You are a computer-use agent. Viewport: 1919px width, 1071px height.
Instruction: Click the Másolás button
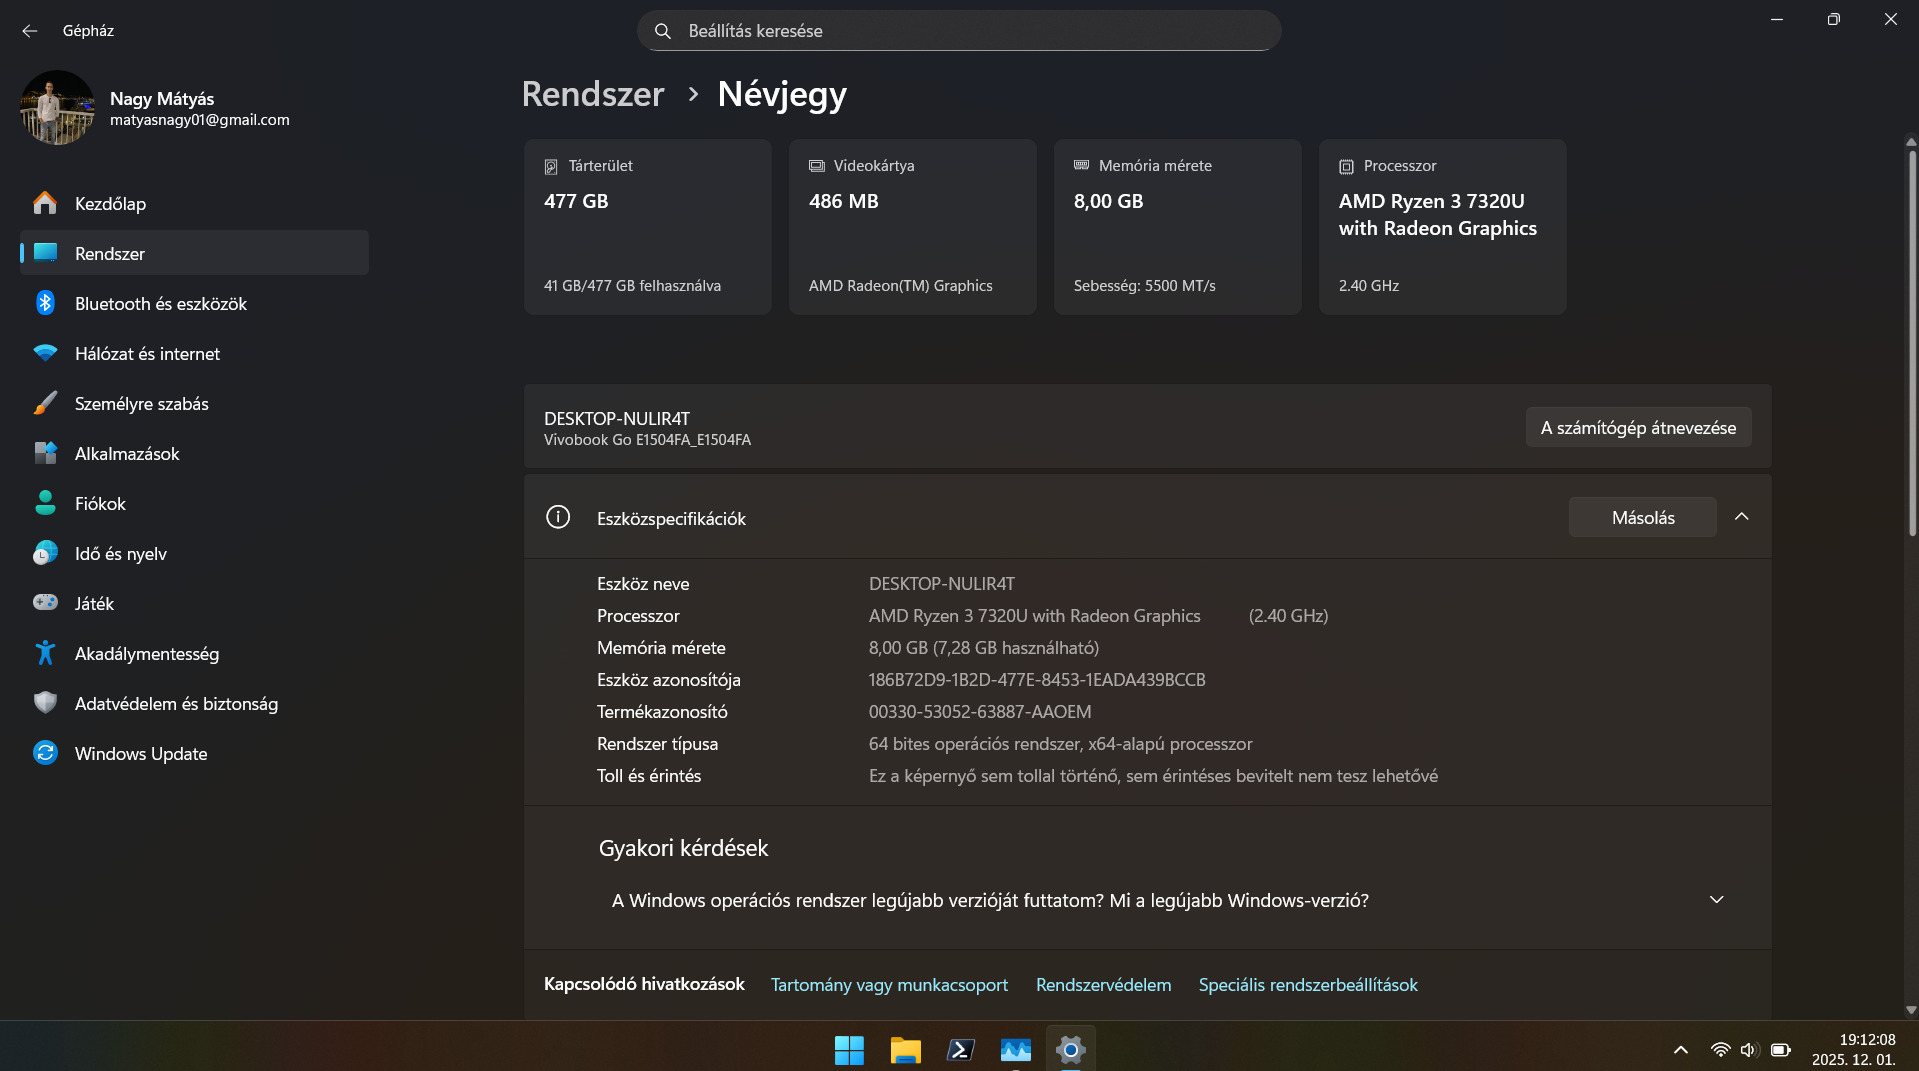1642,517
